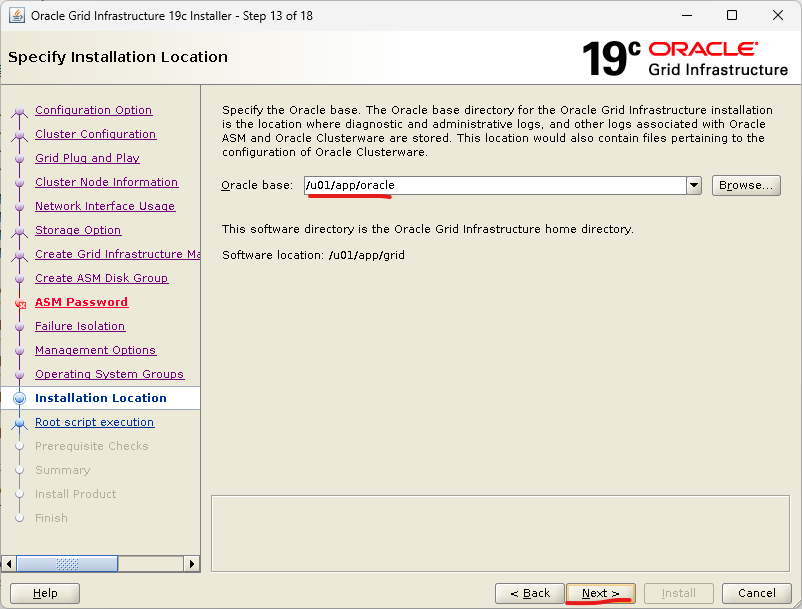Viewport: 802px width, 609px height.
Task: Click the Configuration Option step bullet icon
Action: pyautogui.click(x=19, y=111)
